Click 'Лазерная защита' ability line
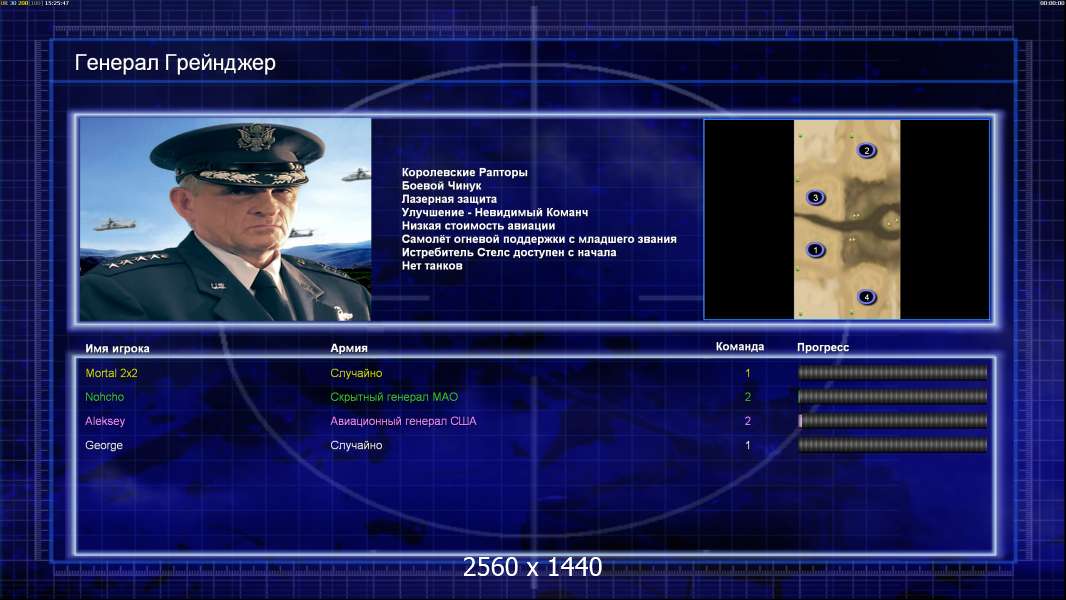This screenshot has width=1066, height=600. (449, 199)
